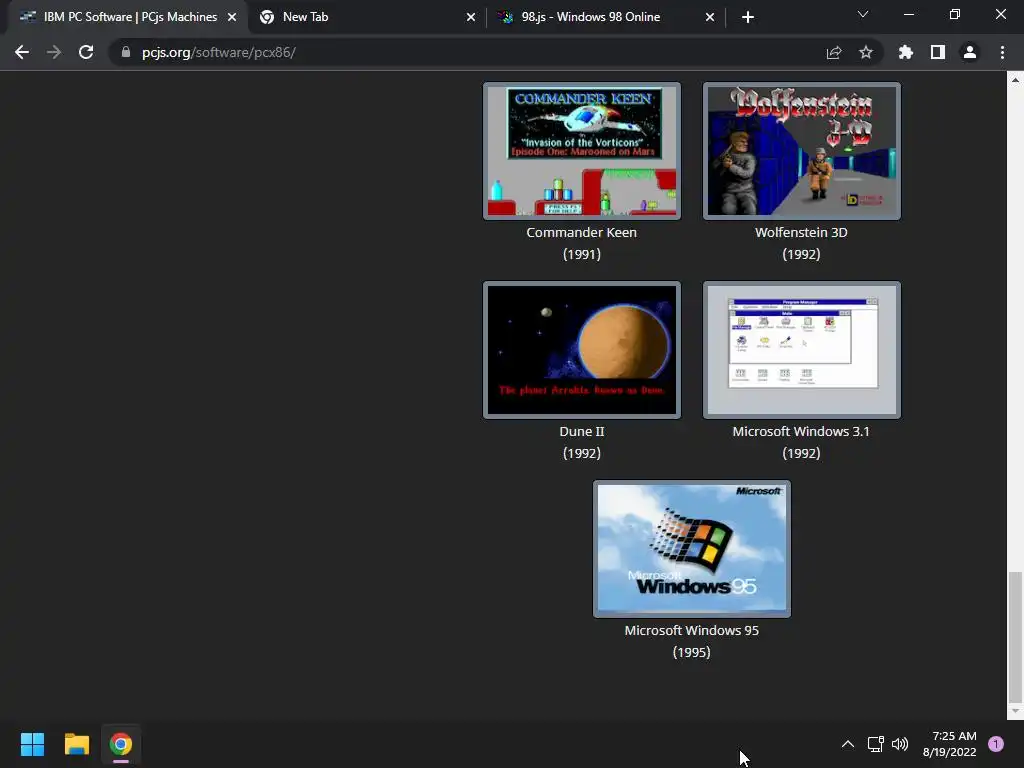Screen dimensions: 1024x768
Task: Click the Wolfenstein 3D title link
Action: [x=801, y=232]
